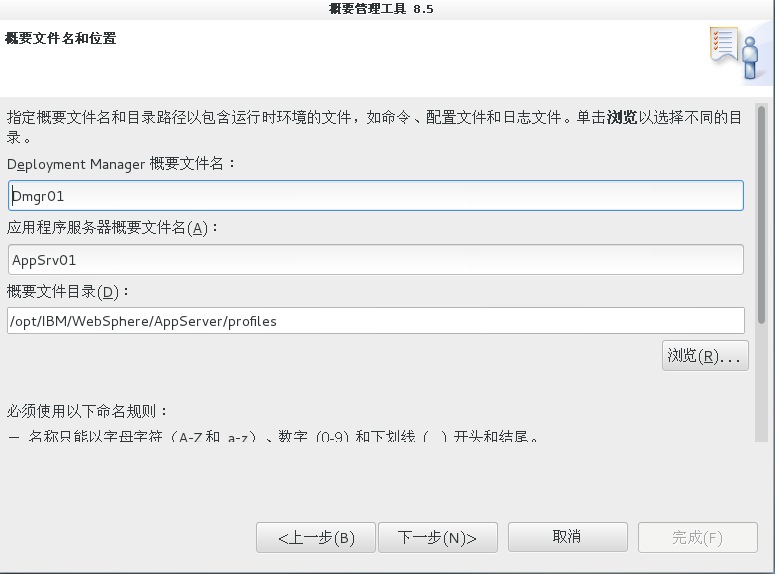Viewport: 775px width, 574px height.
Task: Click the 概要文件名和位置 heading text
Action: pyautogui.click(x=60, y=39)
